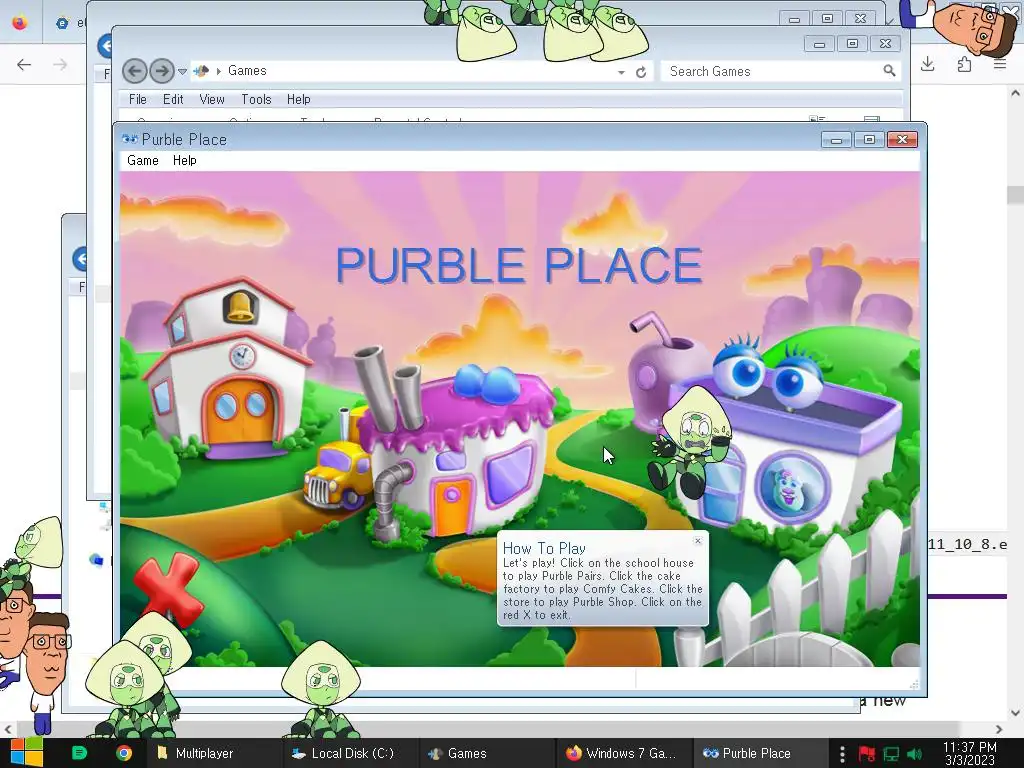
Task: Open the taskbar clock and date
Action: pyautogui.click(x=970, y=753)
